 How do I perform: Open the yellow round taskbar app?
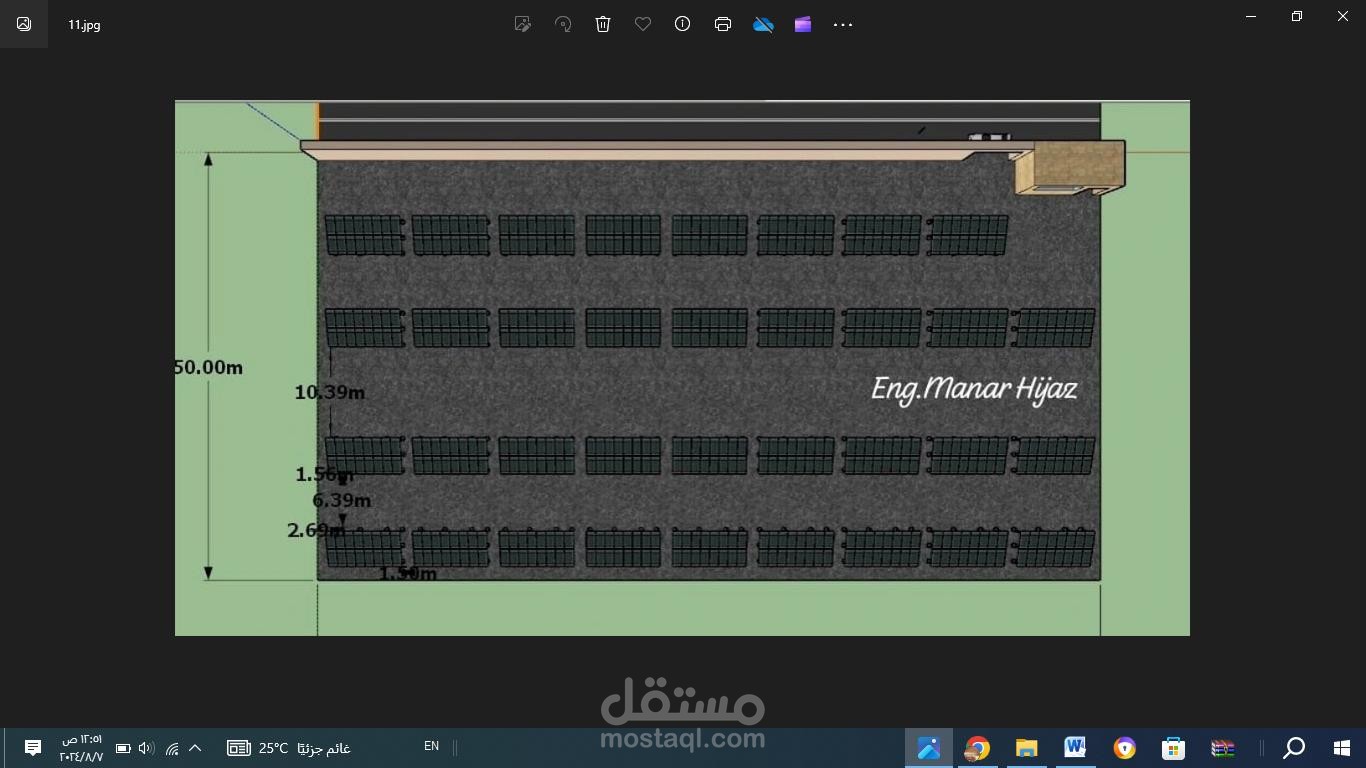point(1125,748)
